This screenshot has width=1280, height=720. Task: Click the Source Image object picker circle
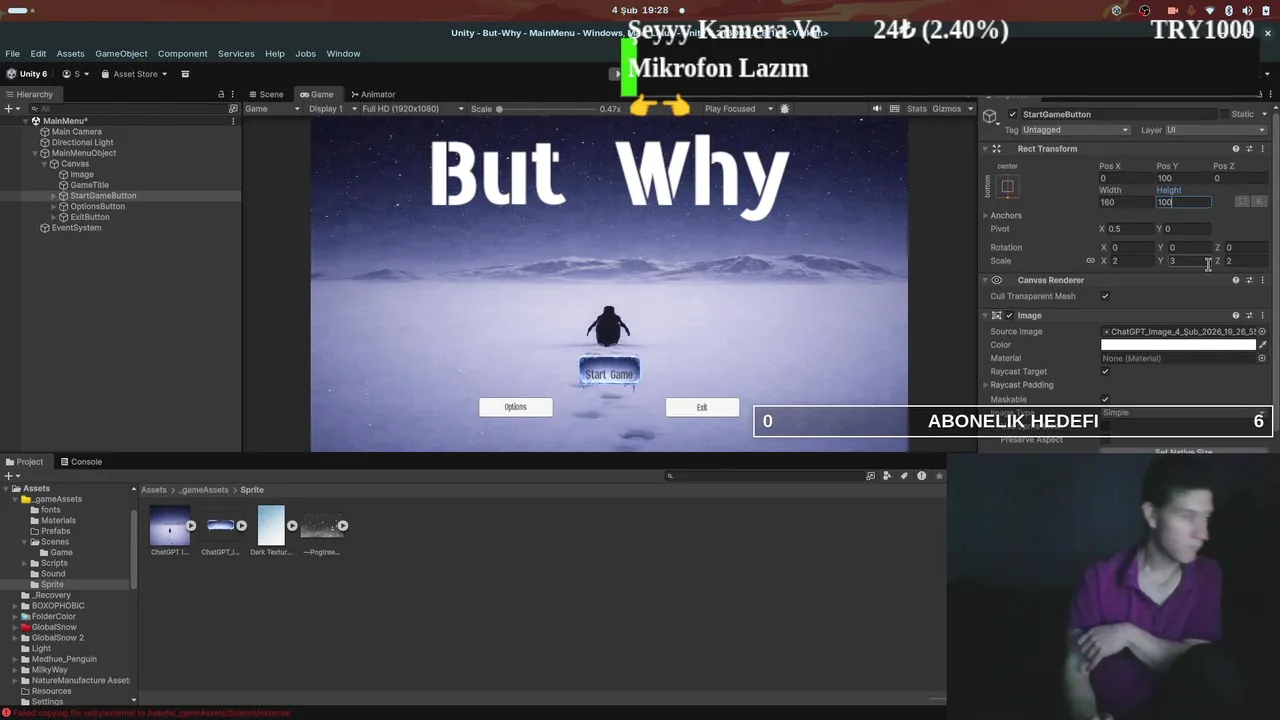pos(1262,332)
